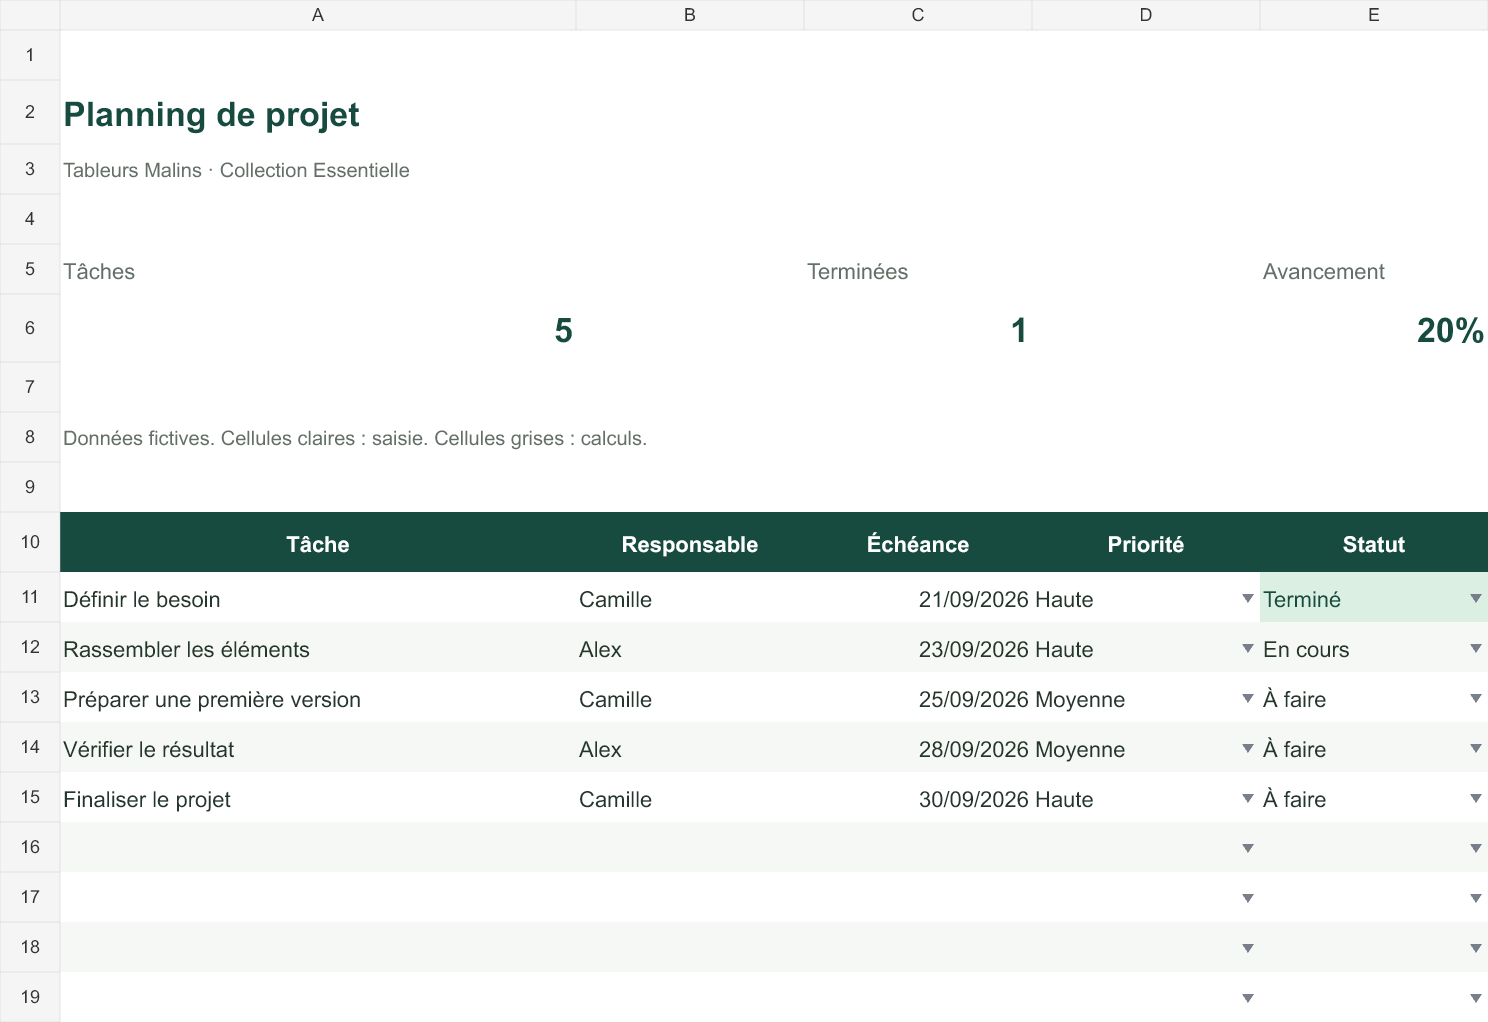Select column D header

(1146, 15)
